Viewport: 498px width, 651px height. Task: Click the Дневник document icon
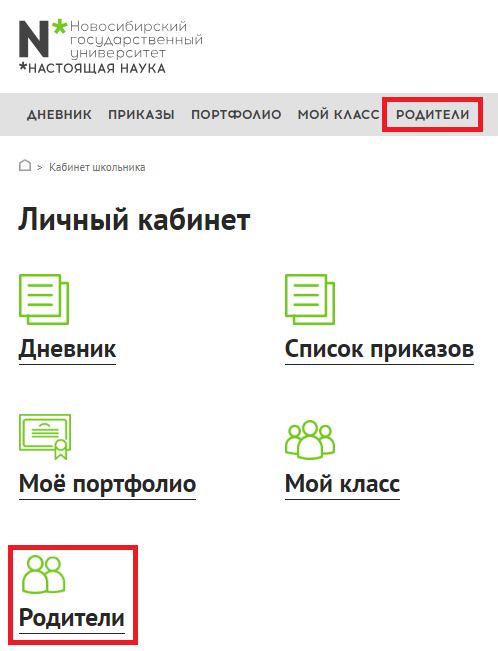[x=44, y=299]
